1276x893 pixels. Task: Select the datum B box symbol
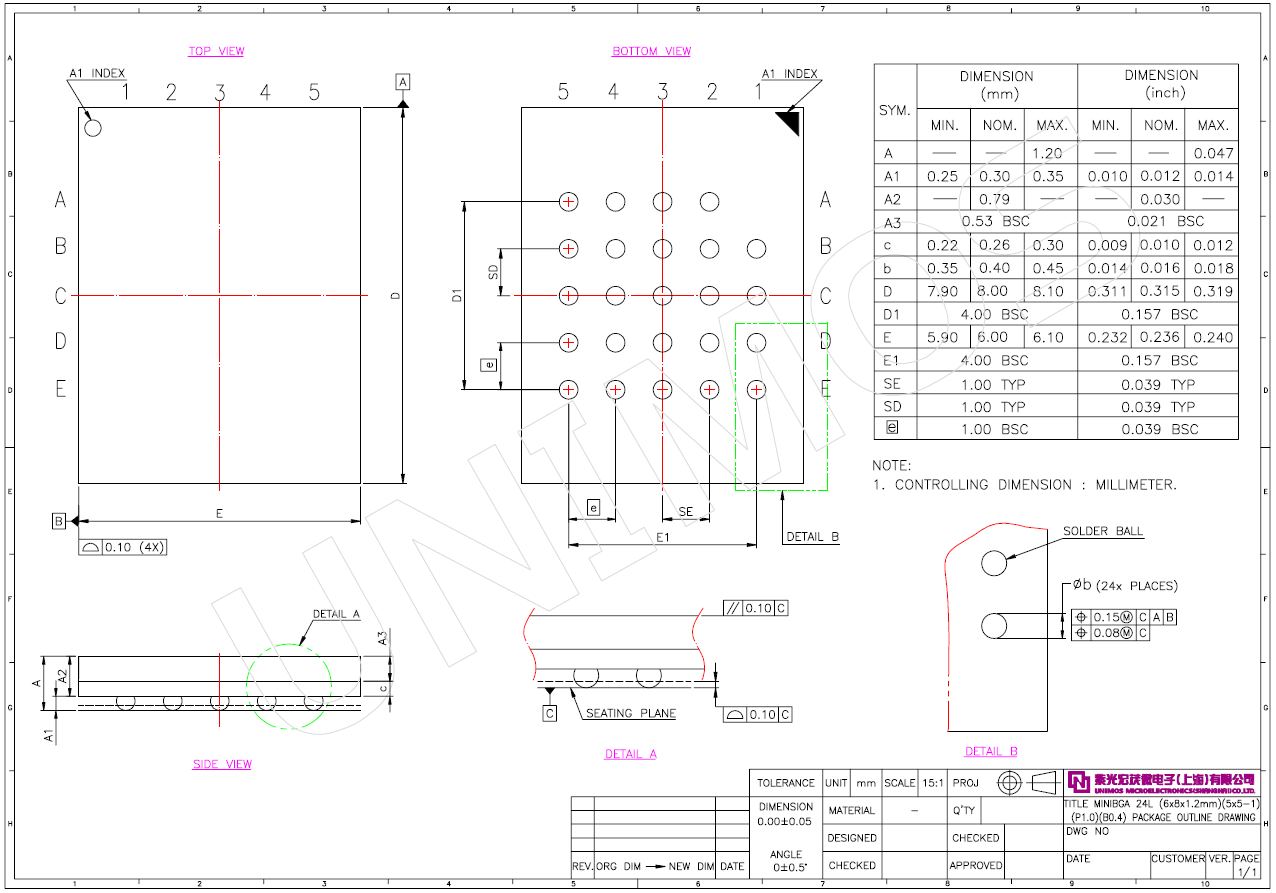point(59,521)
